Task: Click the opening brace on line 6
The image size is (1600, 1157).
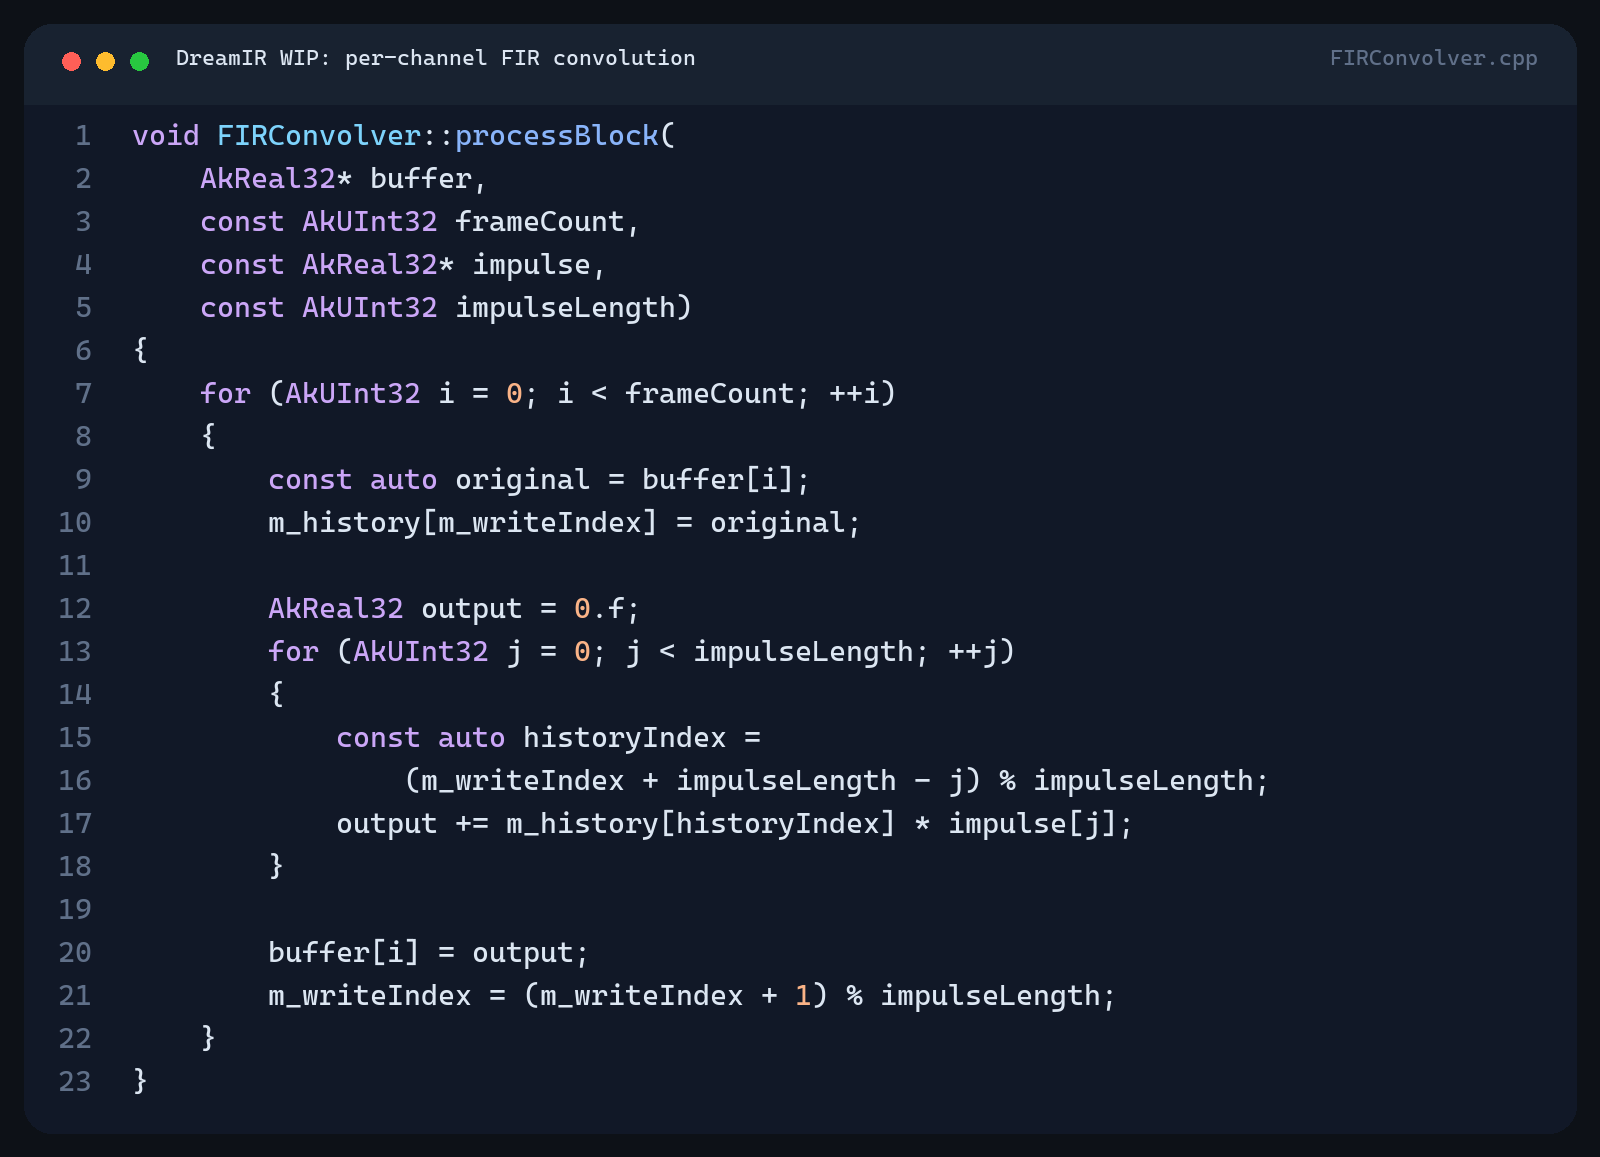Action: pos(140,350)
